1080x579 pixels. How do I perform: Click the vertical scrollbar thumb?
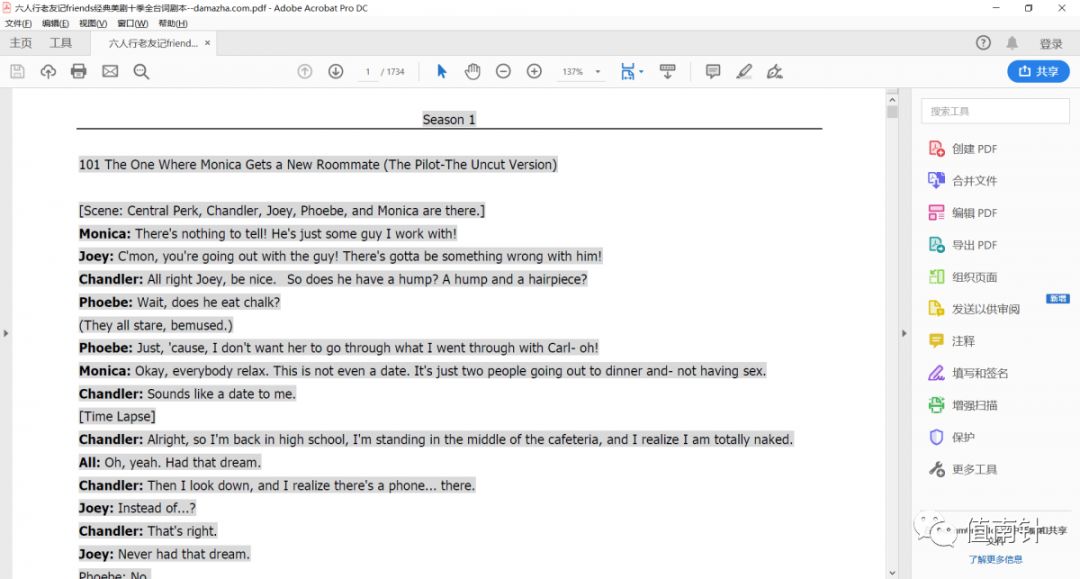pos(893,112)
